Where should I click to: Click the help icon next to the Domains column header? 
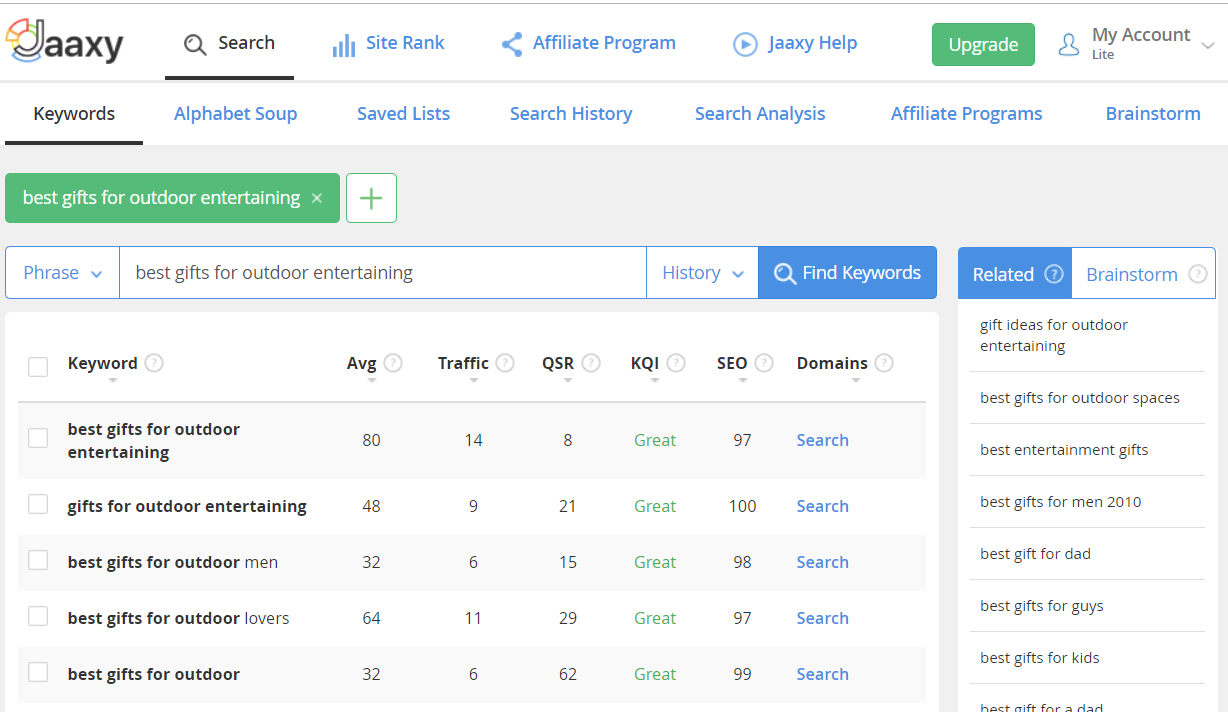pos(884,363)
